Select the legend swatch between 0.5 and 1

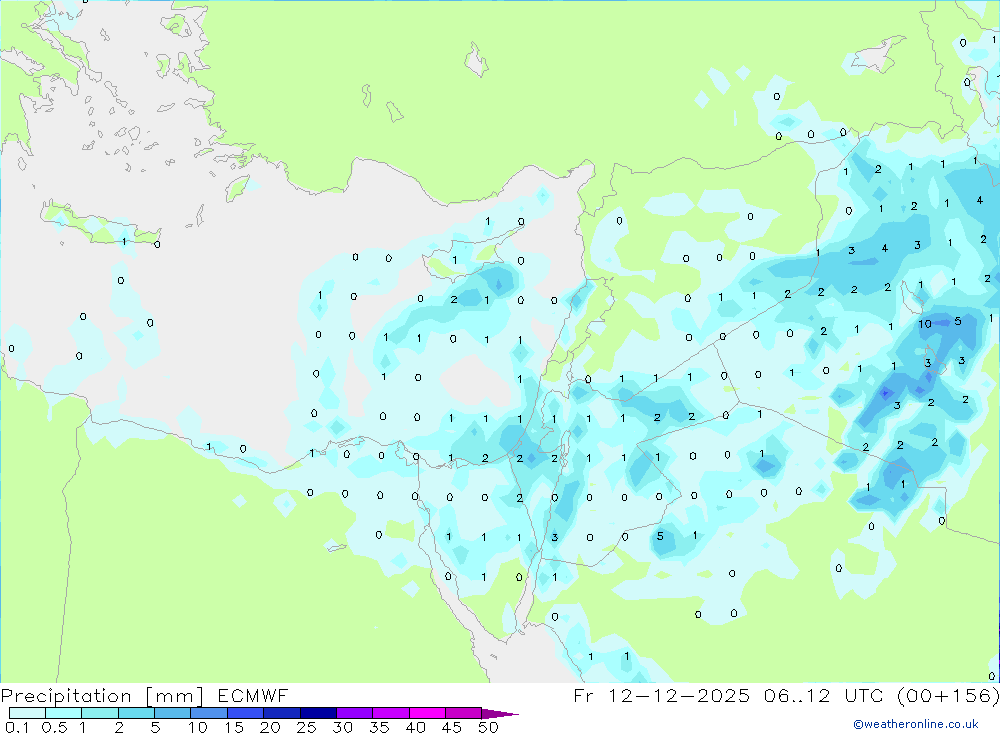point(64,713)
